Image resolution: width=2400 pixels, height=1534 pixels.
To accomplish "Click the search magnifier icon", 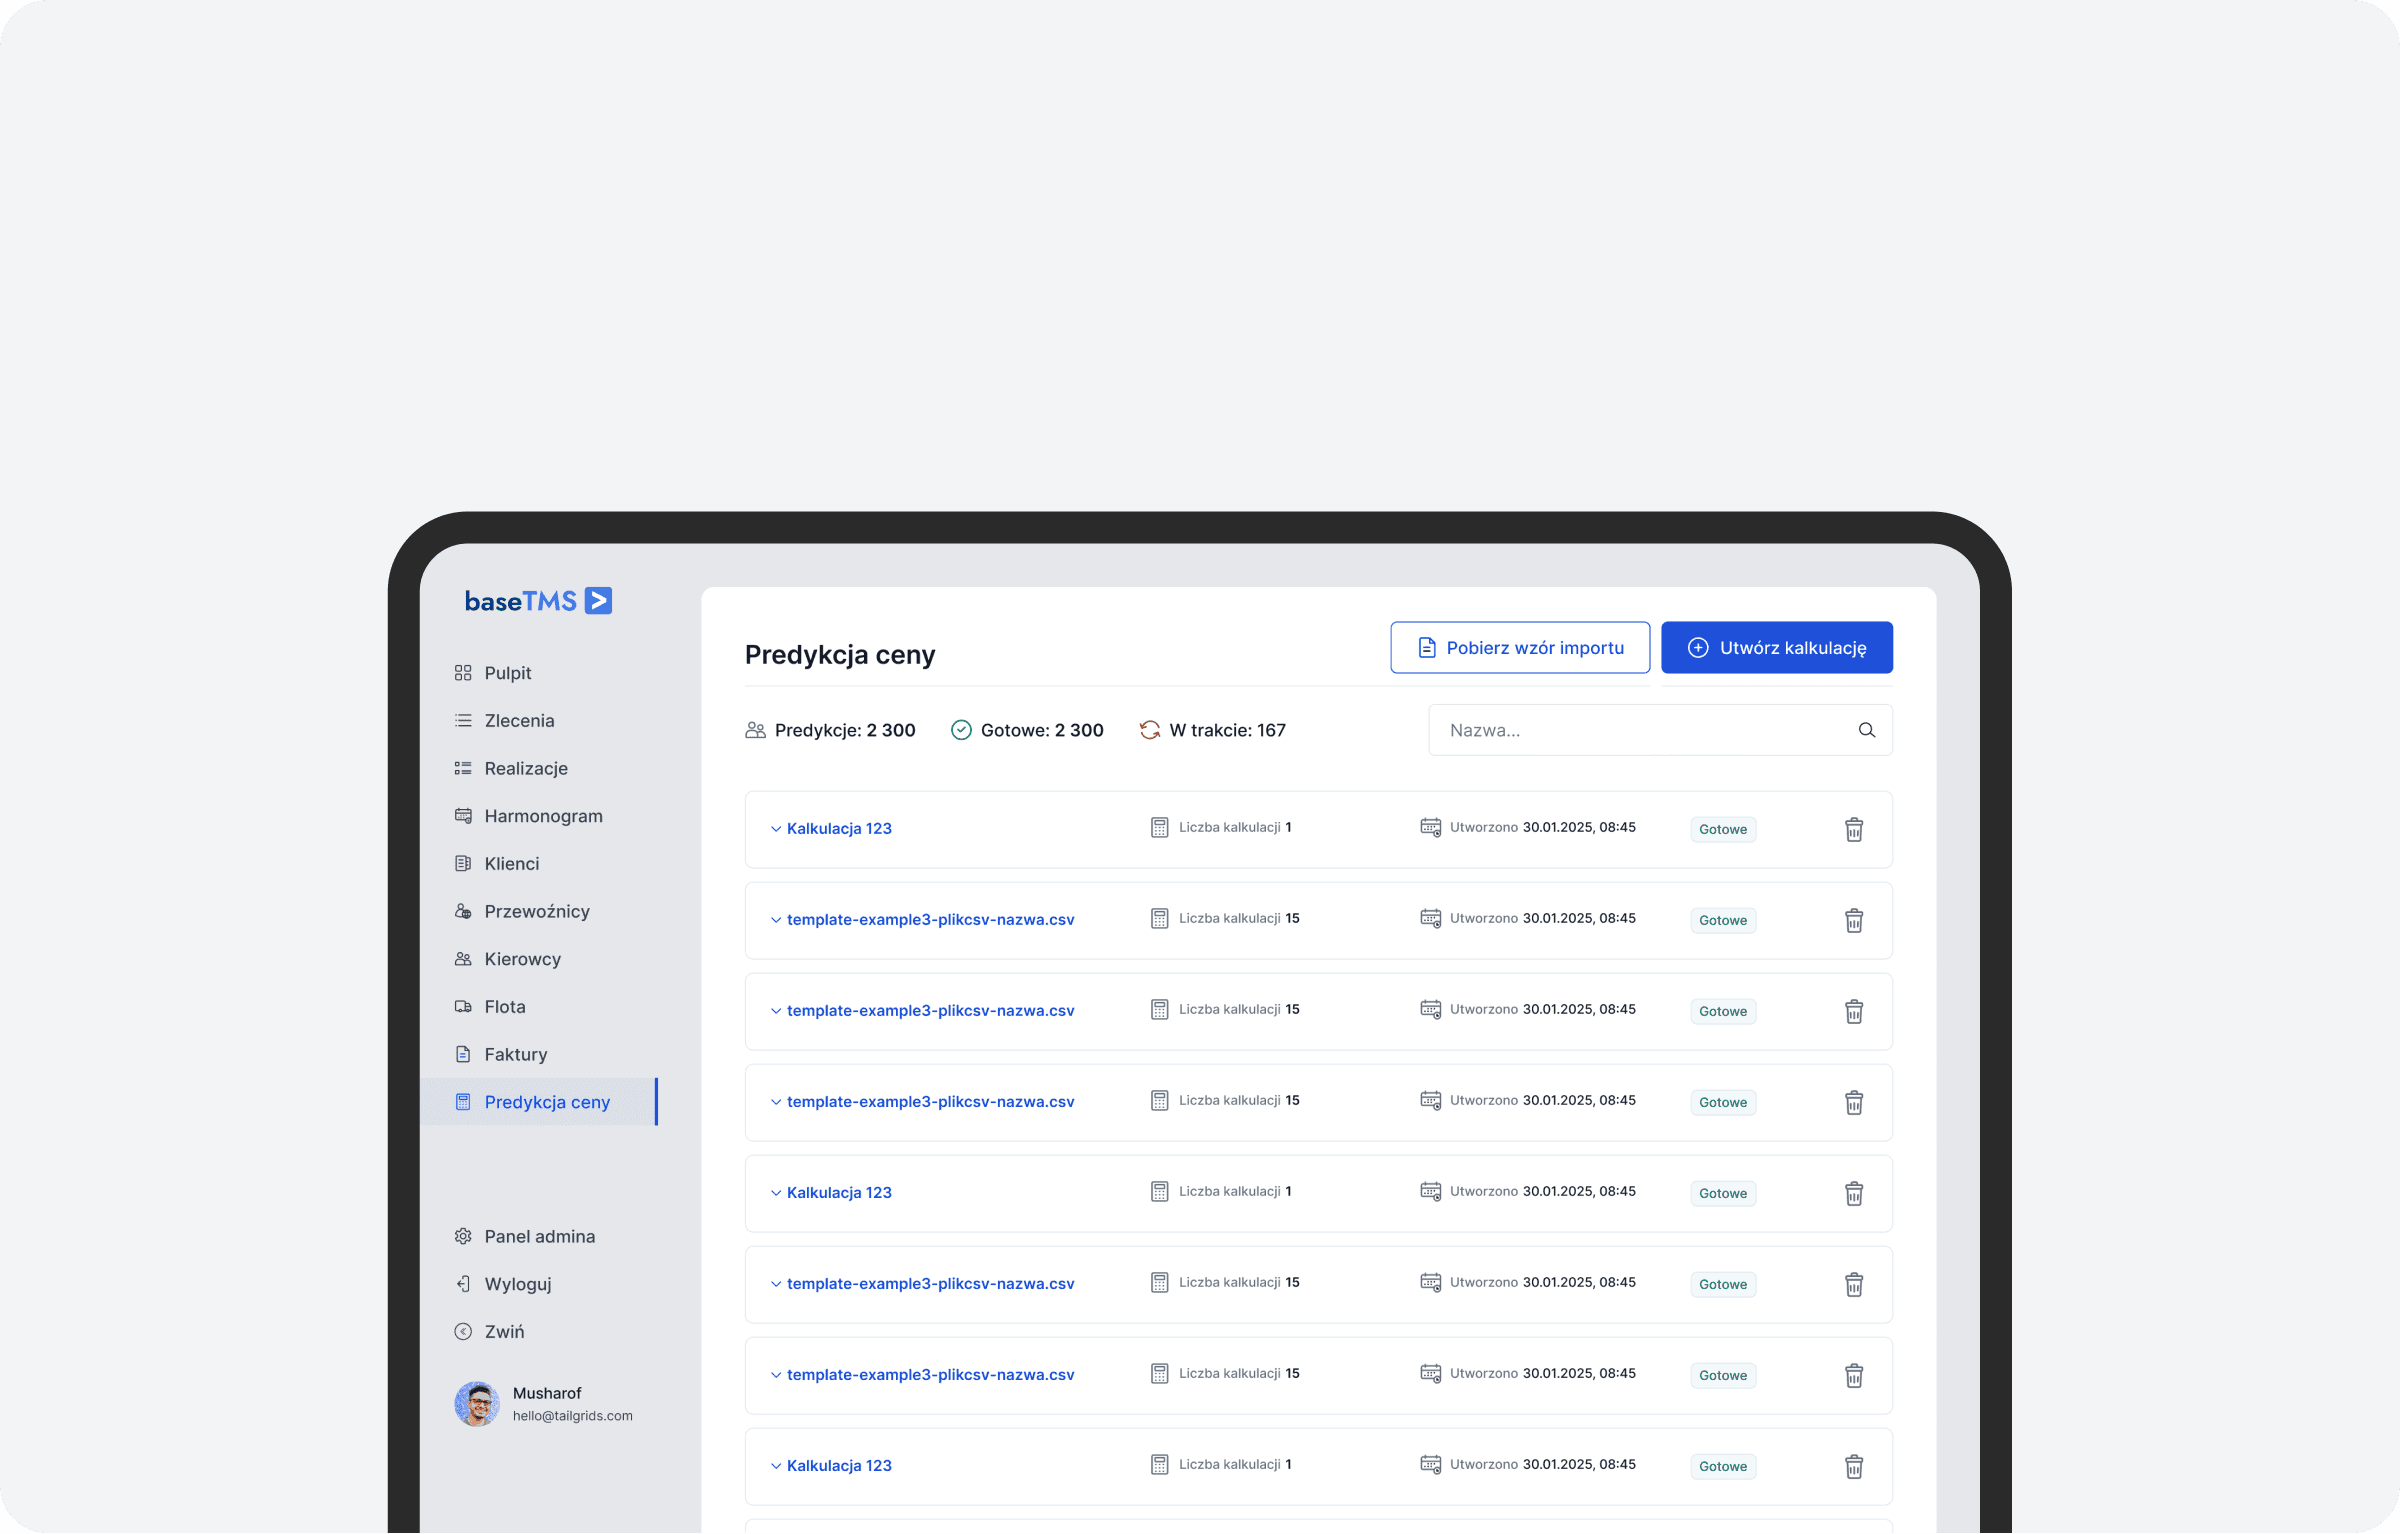I will coord(1866,730).
